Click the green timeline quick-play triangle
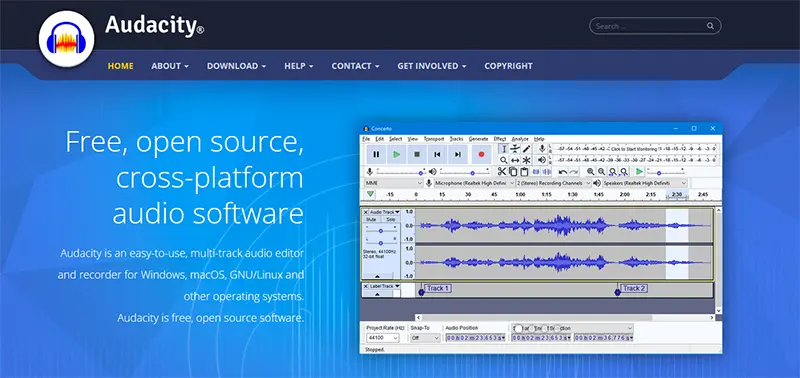 370,194
